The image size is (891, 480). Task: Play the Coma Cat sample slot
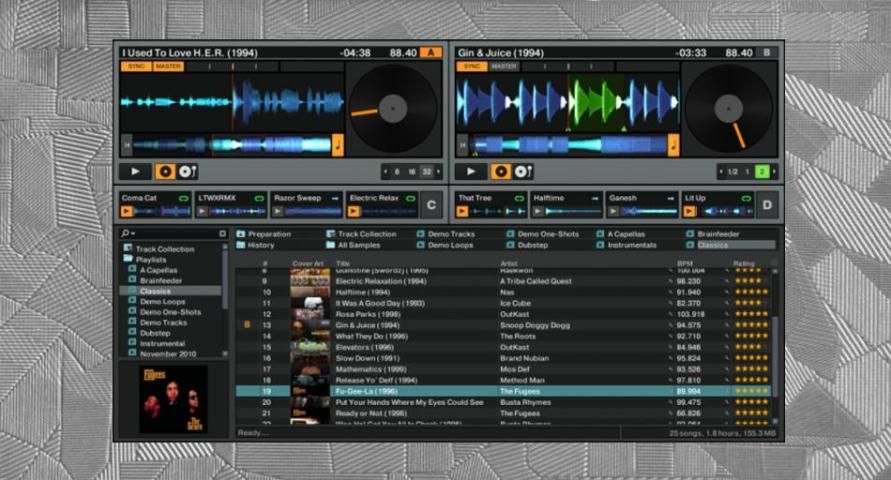(126, 211)
